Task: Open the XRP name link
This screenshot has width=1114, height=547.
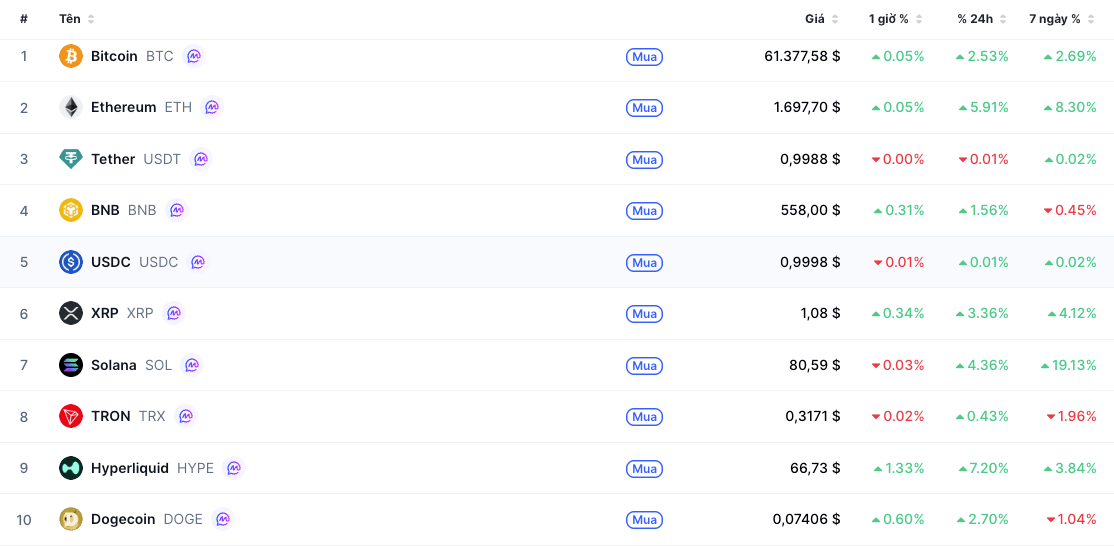Action: (104, 313)
